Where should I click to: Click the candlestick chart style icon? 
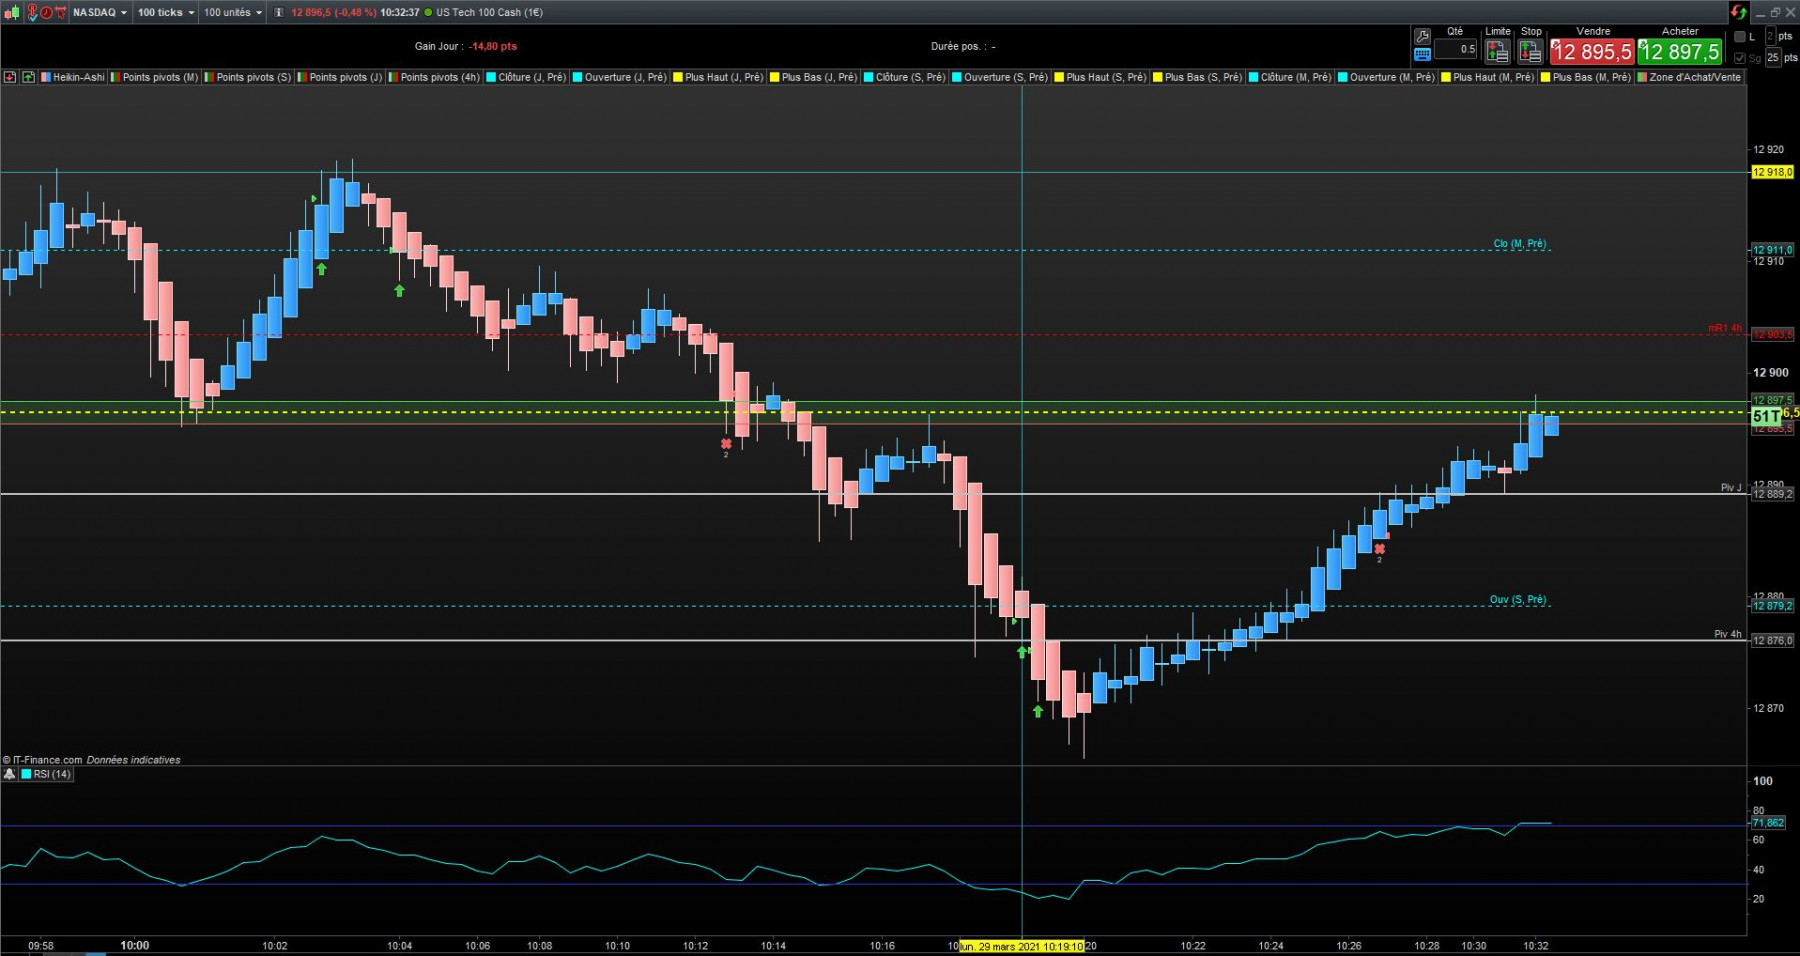(12, 12)
